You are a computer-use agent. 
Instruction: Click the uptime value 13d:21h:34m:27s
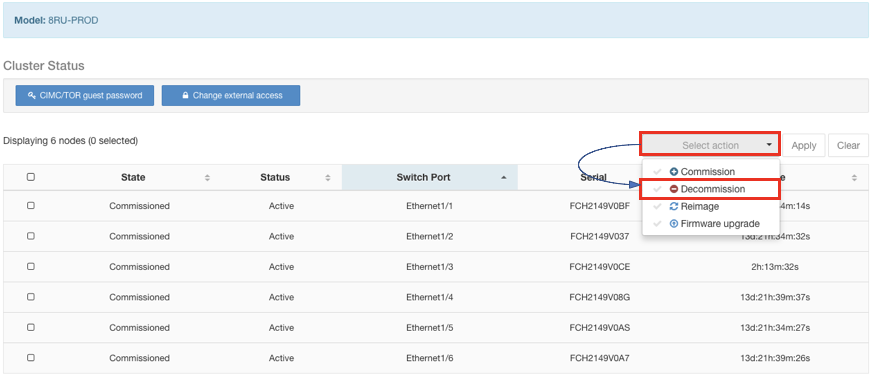[x=775, y=328]
